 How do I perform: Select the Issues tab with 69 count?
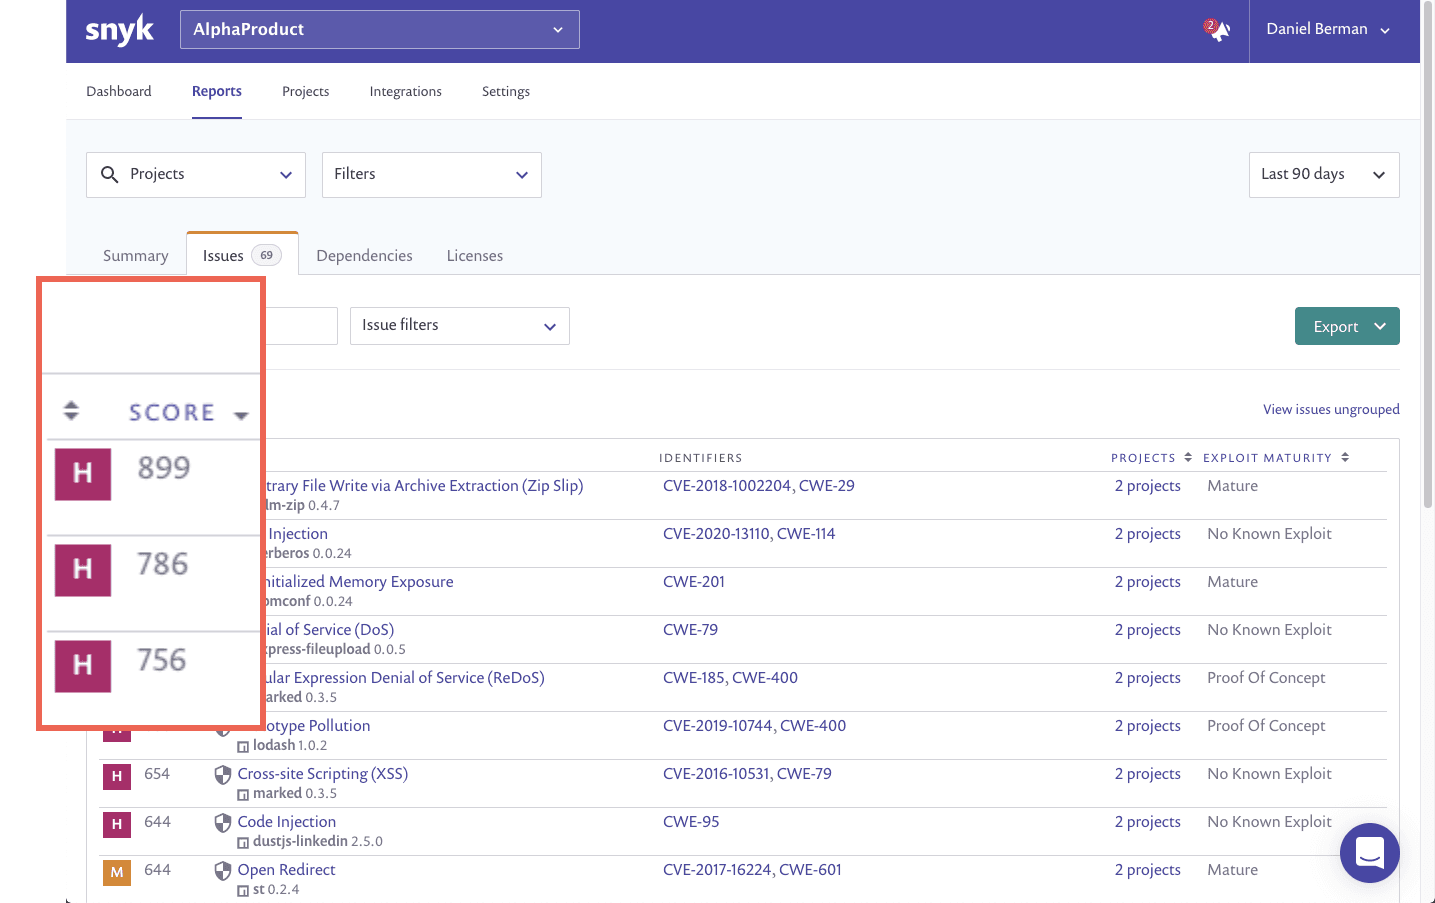point(242,255)
